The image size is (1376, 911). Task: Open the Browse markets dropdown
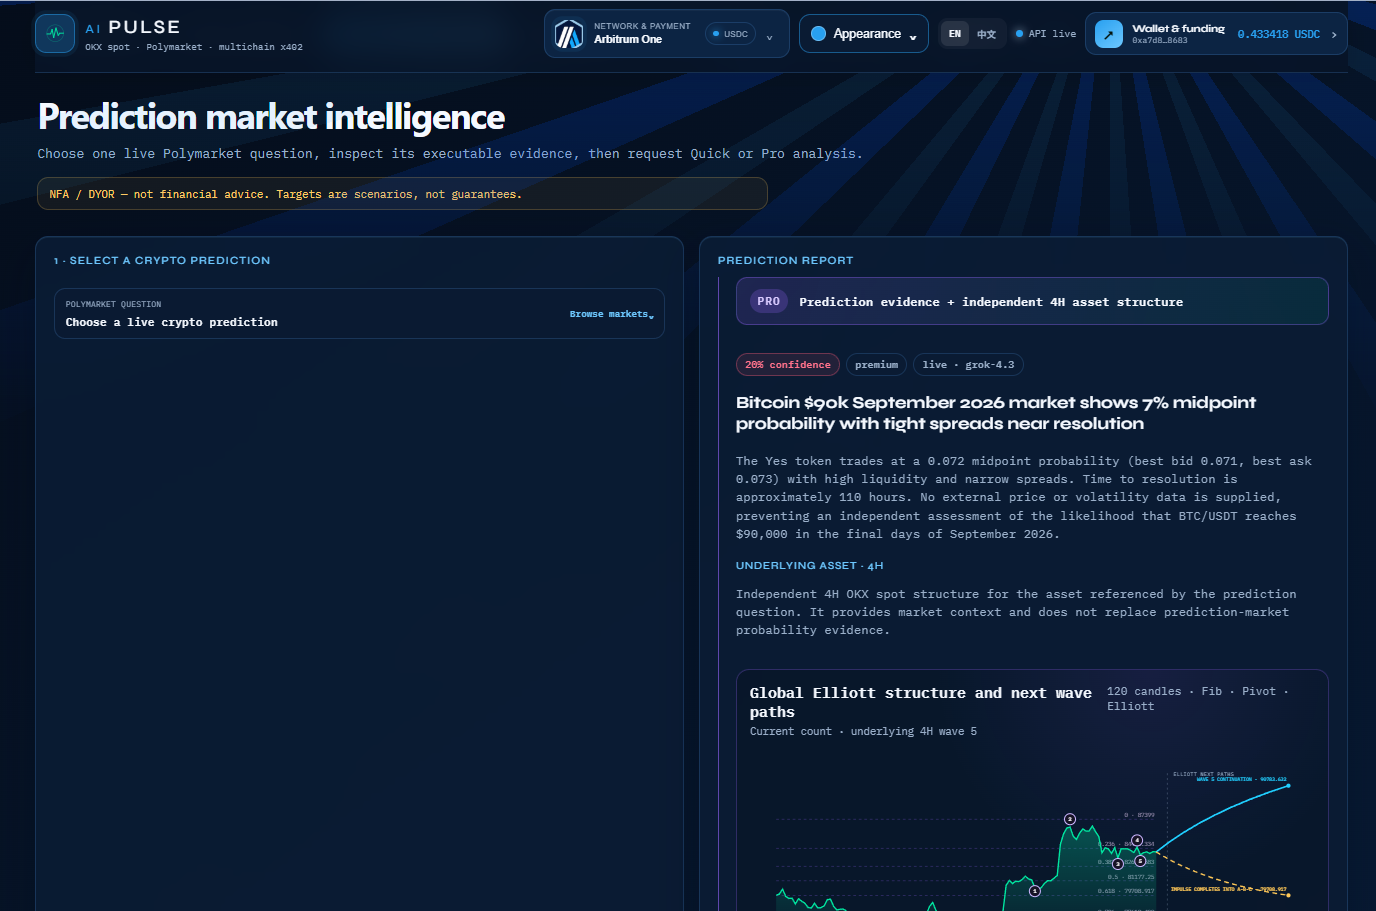612,314
